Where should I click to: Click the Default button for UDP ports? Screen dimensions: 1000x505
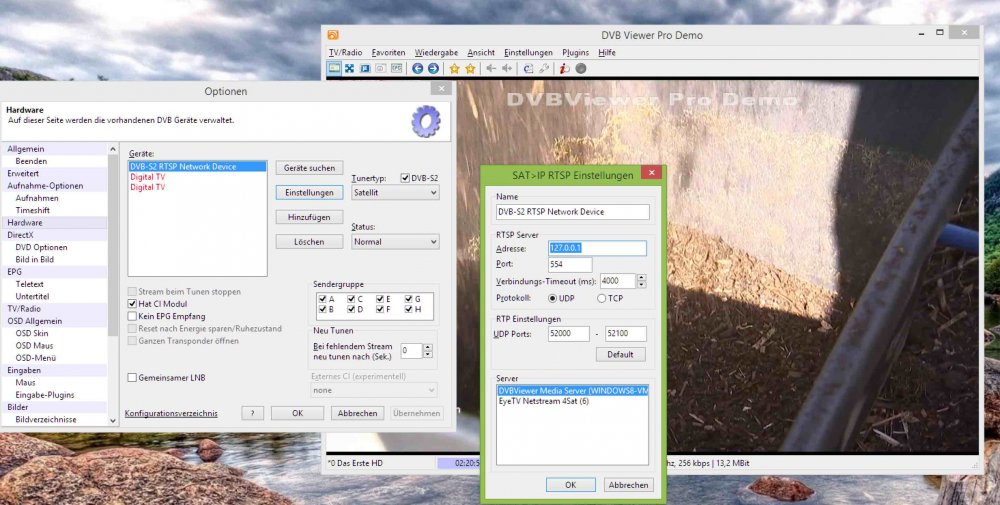point(620,354)
